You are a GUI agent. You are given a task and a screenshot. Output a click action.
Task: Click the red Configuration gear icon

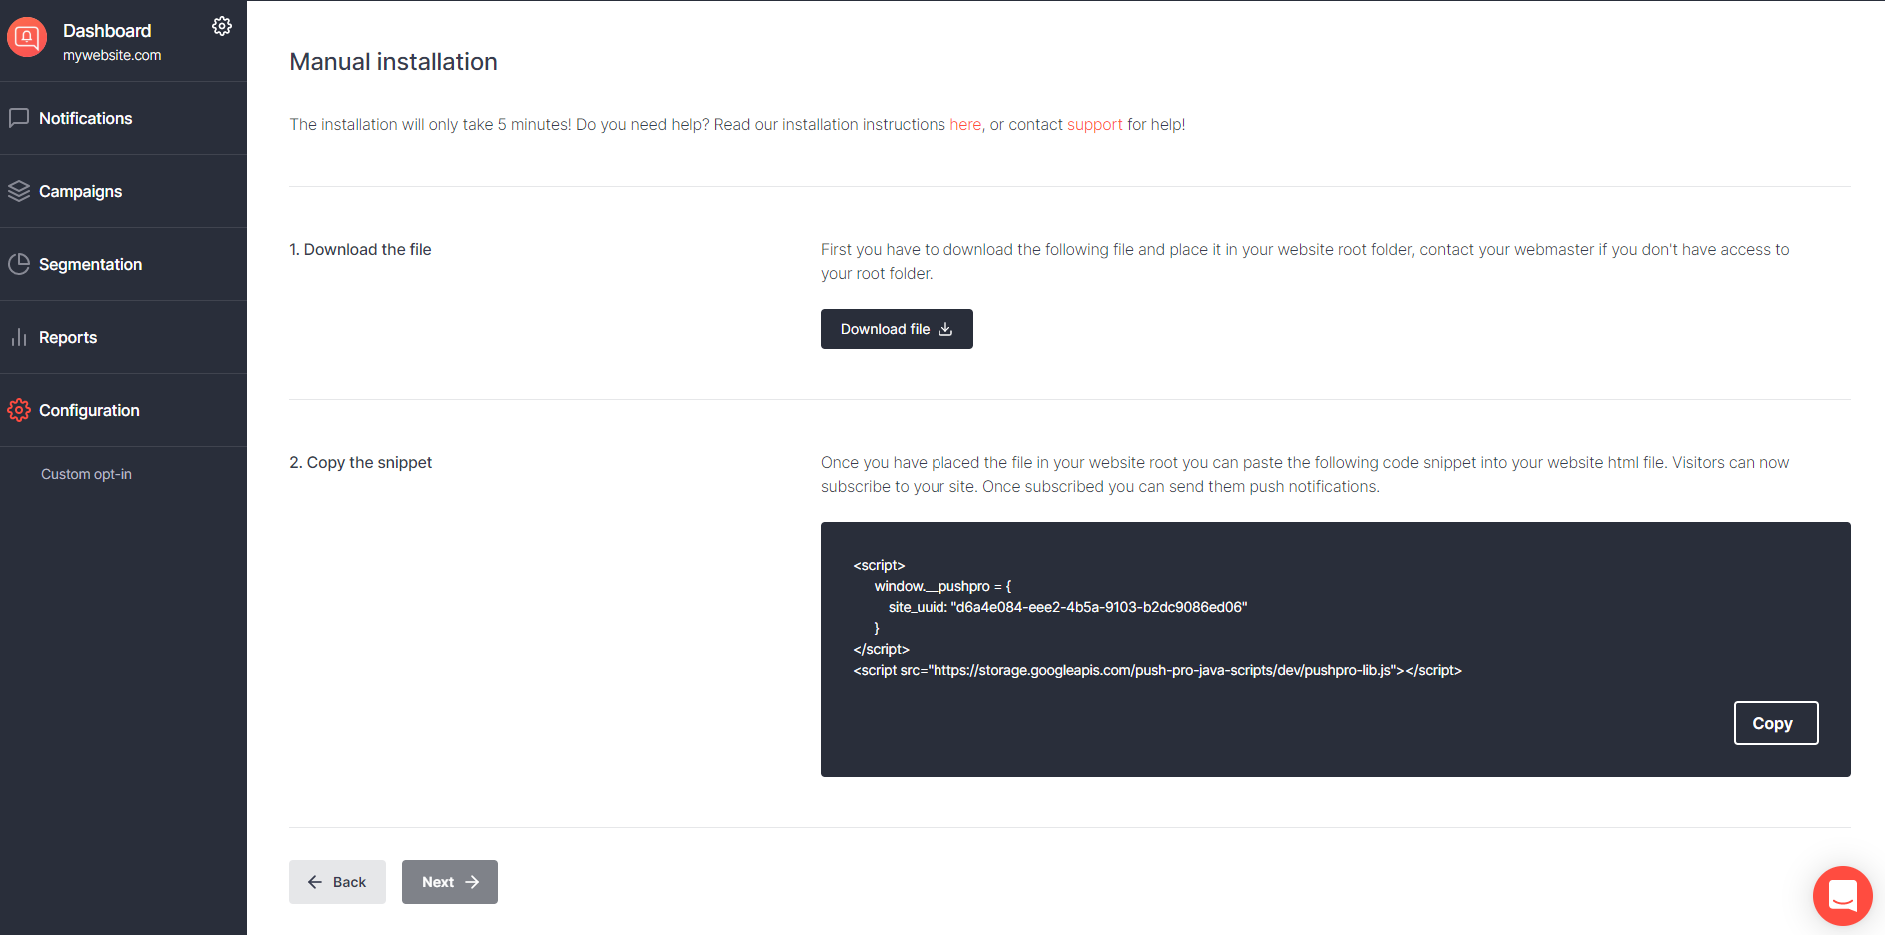tap(19, 410)
